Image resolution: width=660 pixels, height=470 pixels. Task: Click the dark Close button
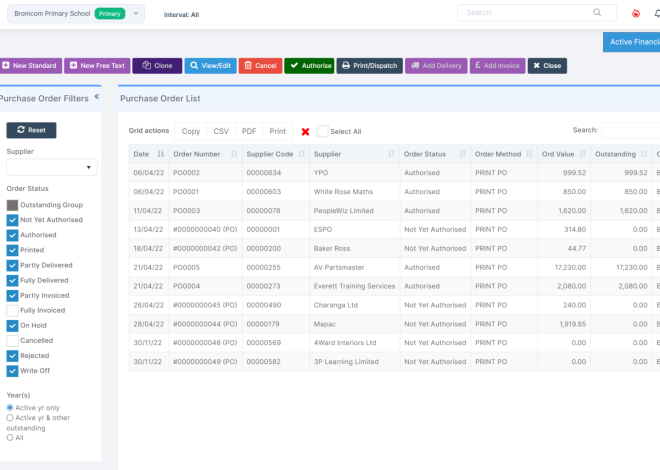pyautogui.click(x=547, y=66)
